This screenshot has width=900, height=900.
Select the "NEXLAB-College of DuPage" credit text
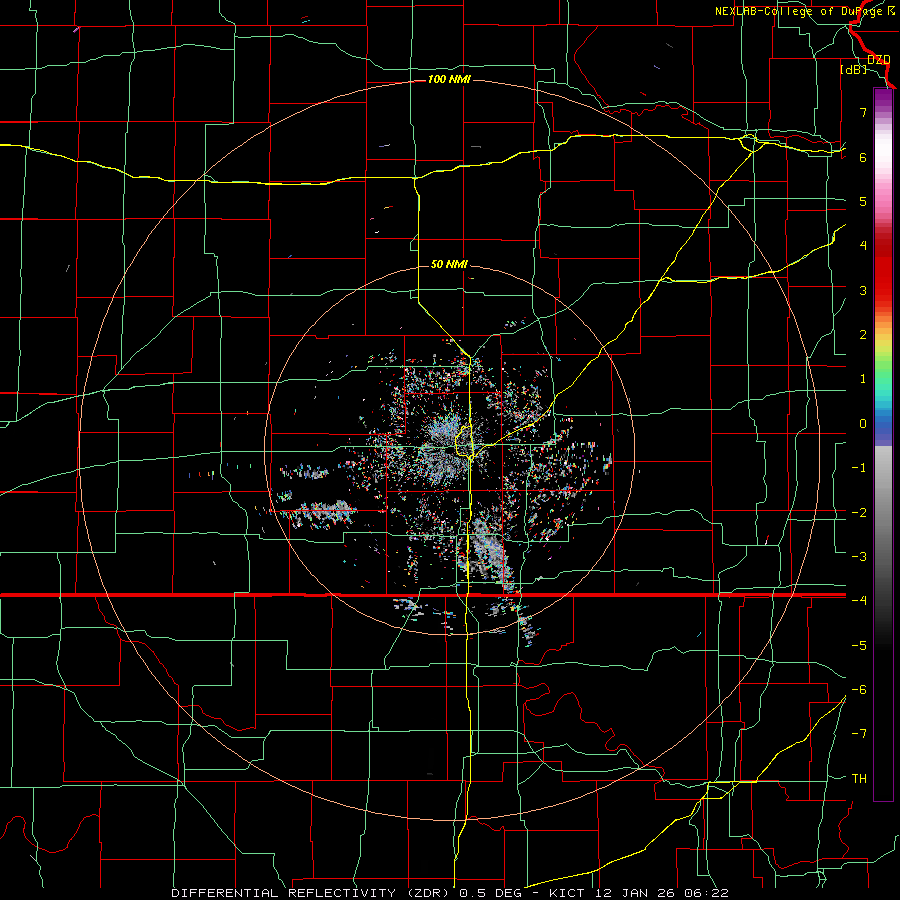coord(799,11)
